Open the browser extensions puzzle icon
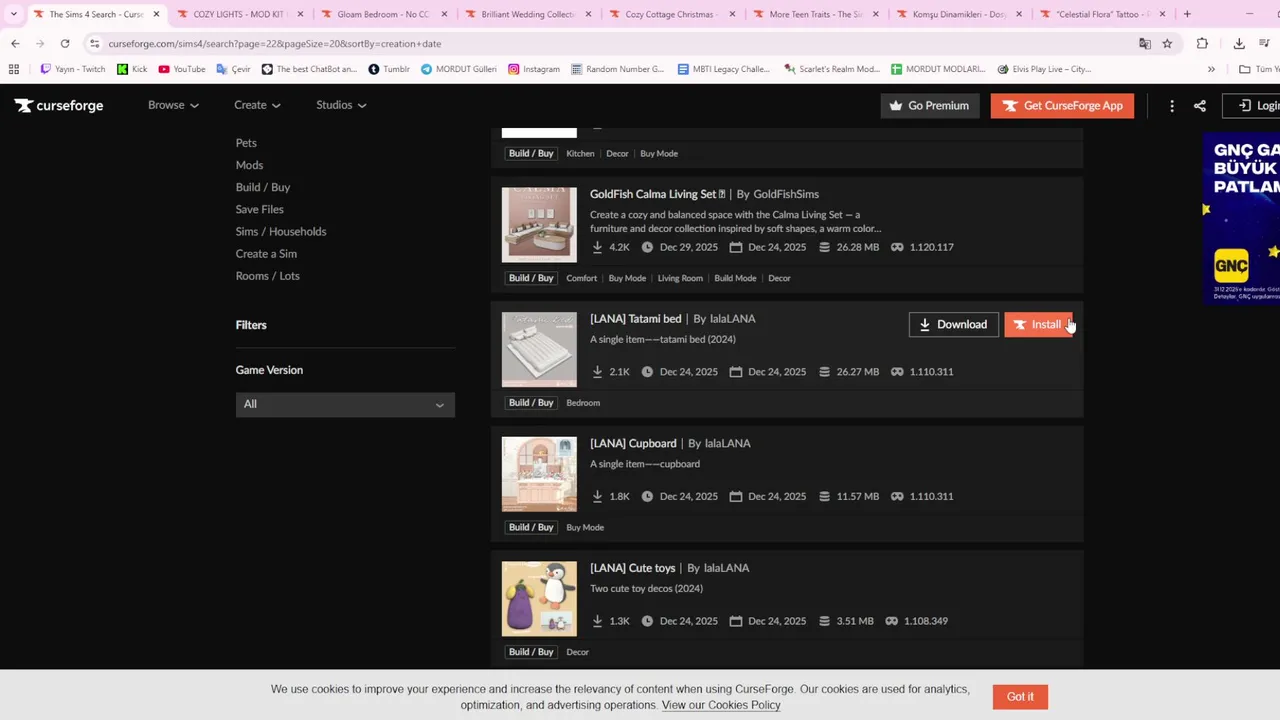 click(1202, 44)
